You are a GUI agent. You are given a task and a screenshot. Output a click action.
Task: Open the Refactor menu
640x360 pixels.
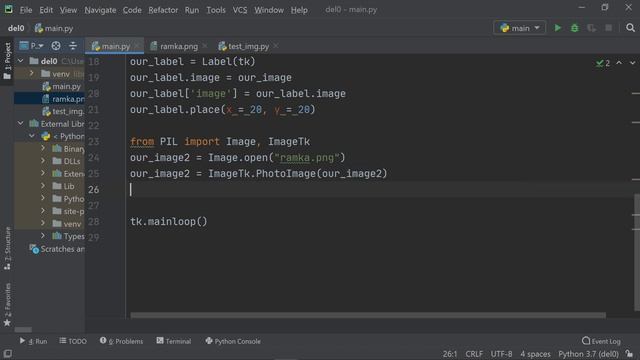pos(163,10)
